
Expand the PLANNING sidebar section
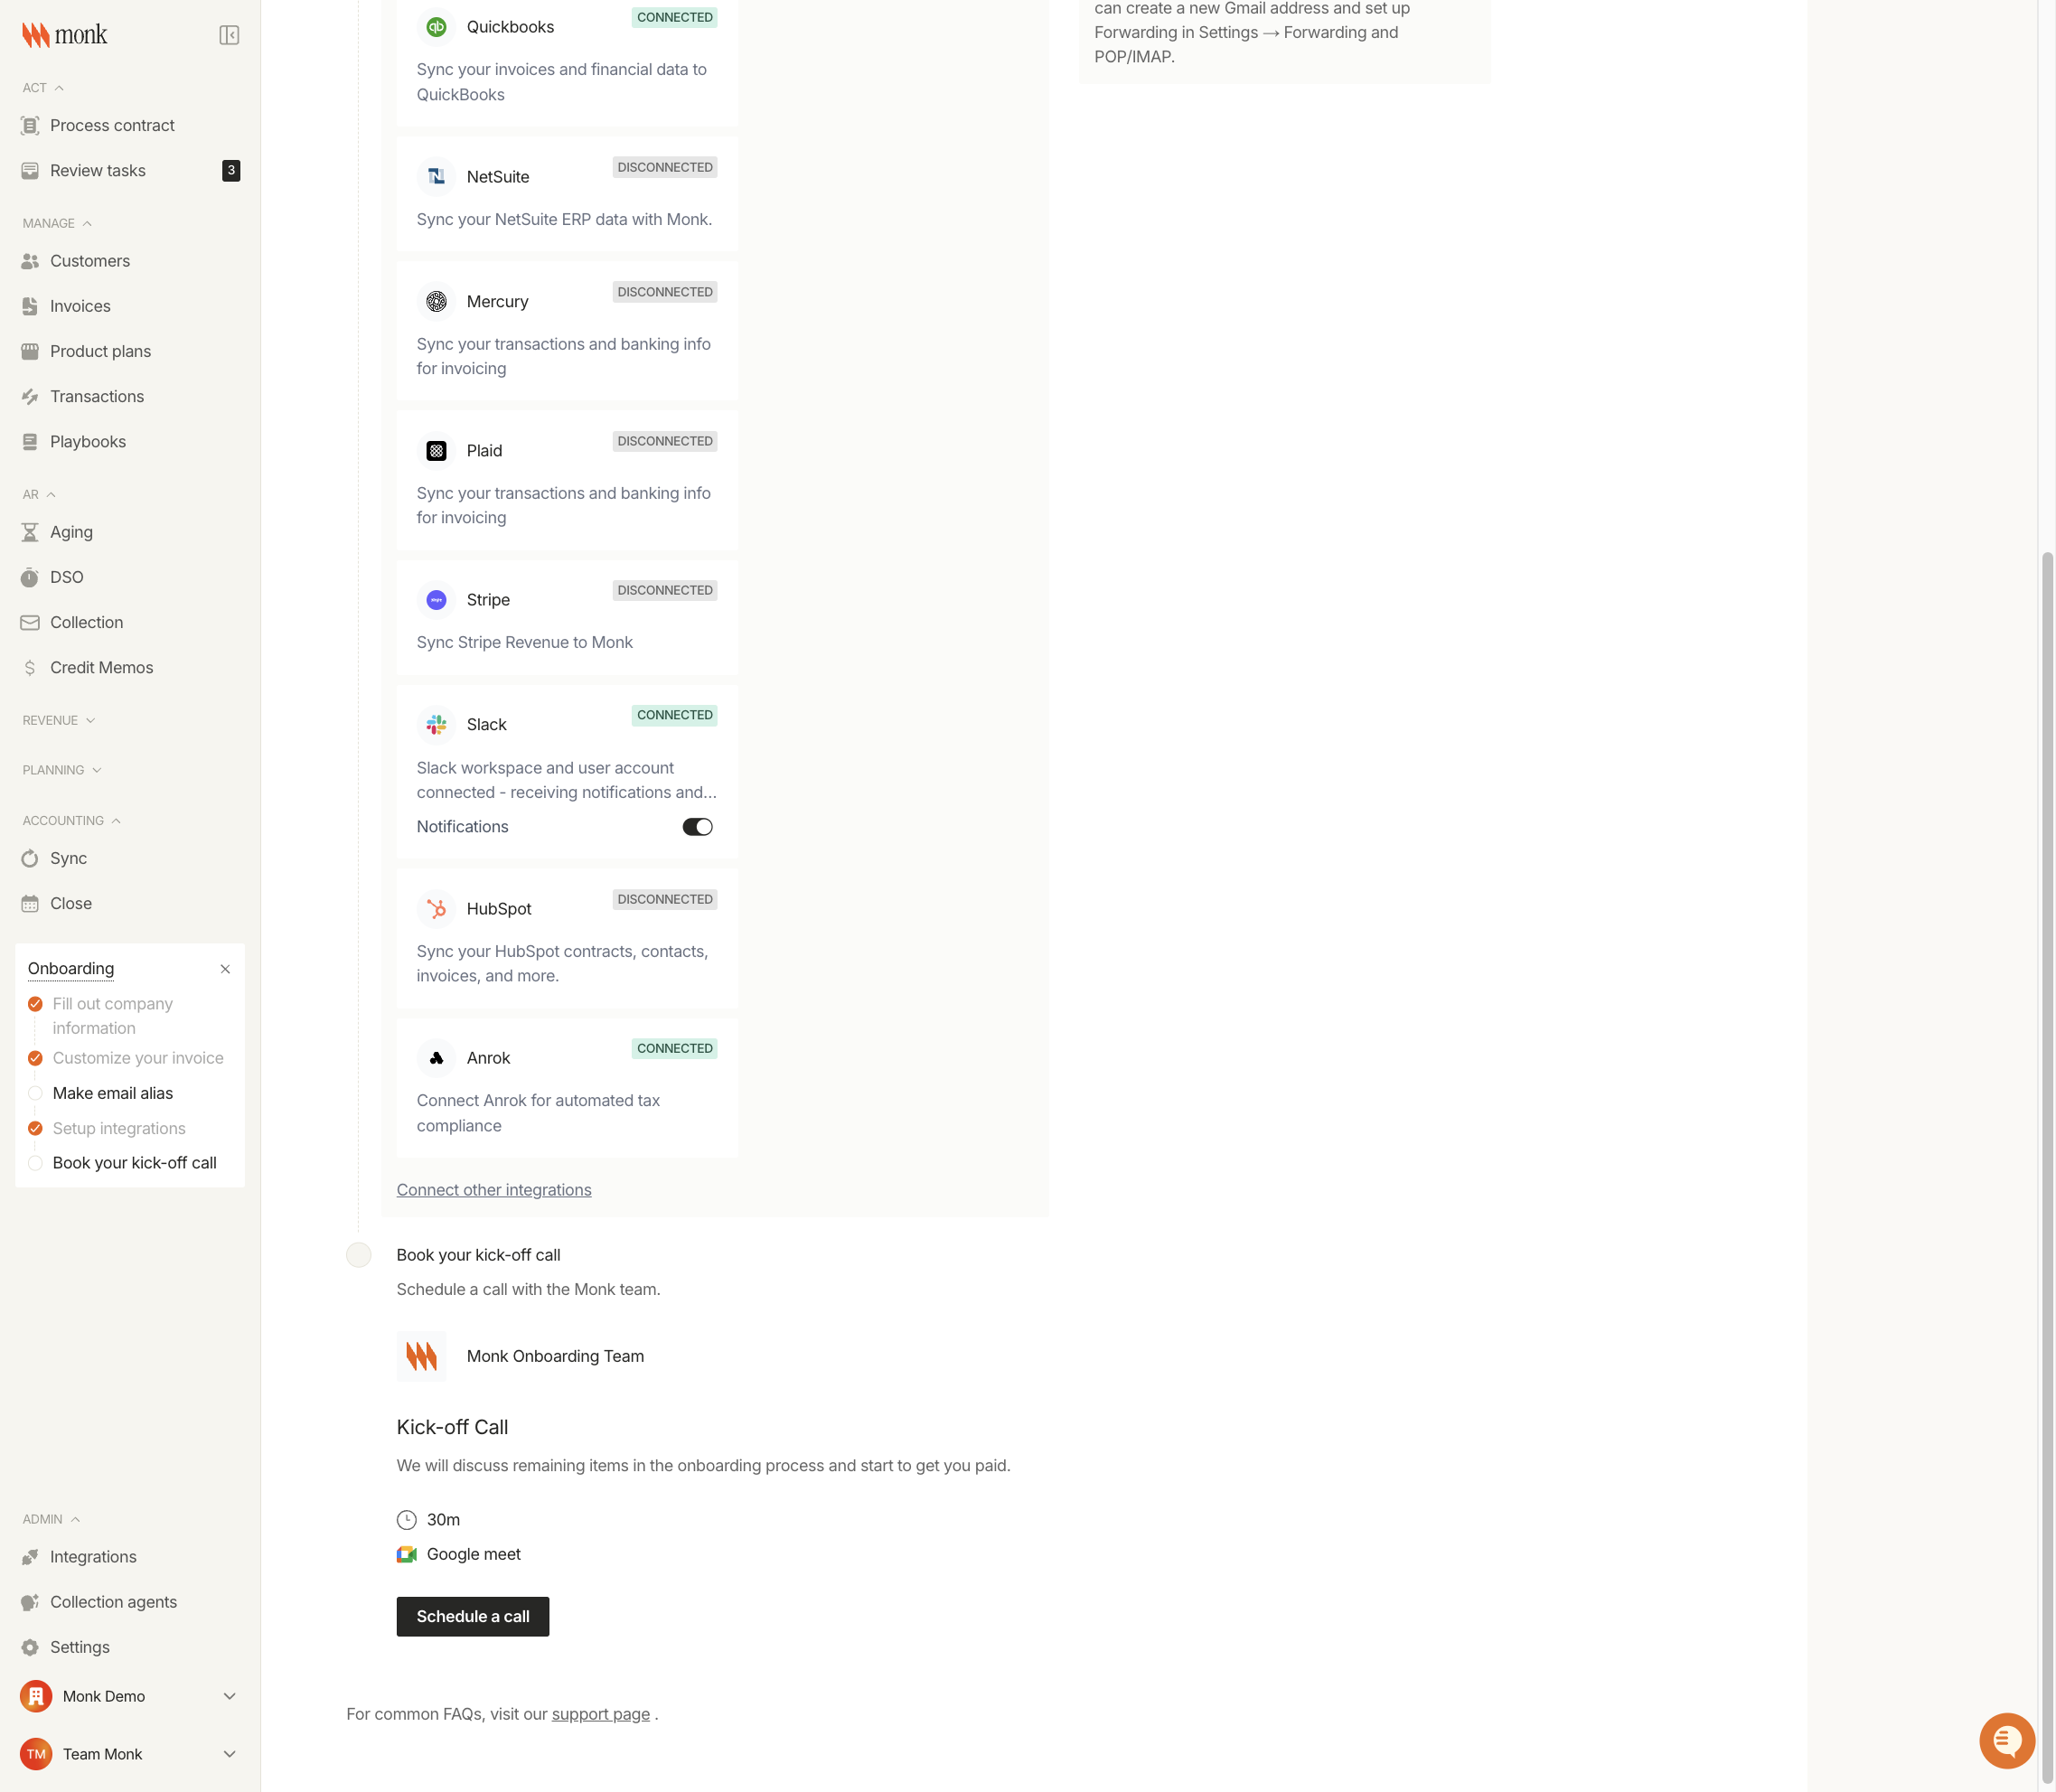[x=61, y=770]
